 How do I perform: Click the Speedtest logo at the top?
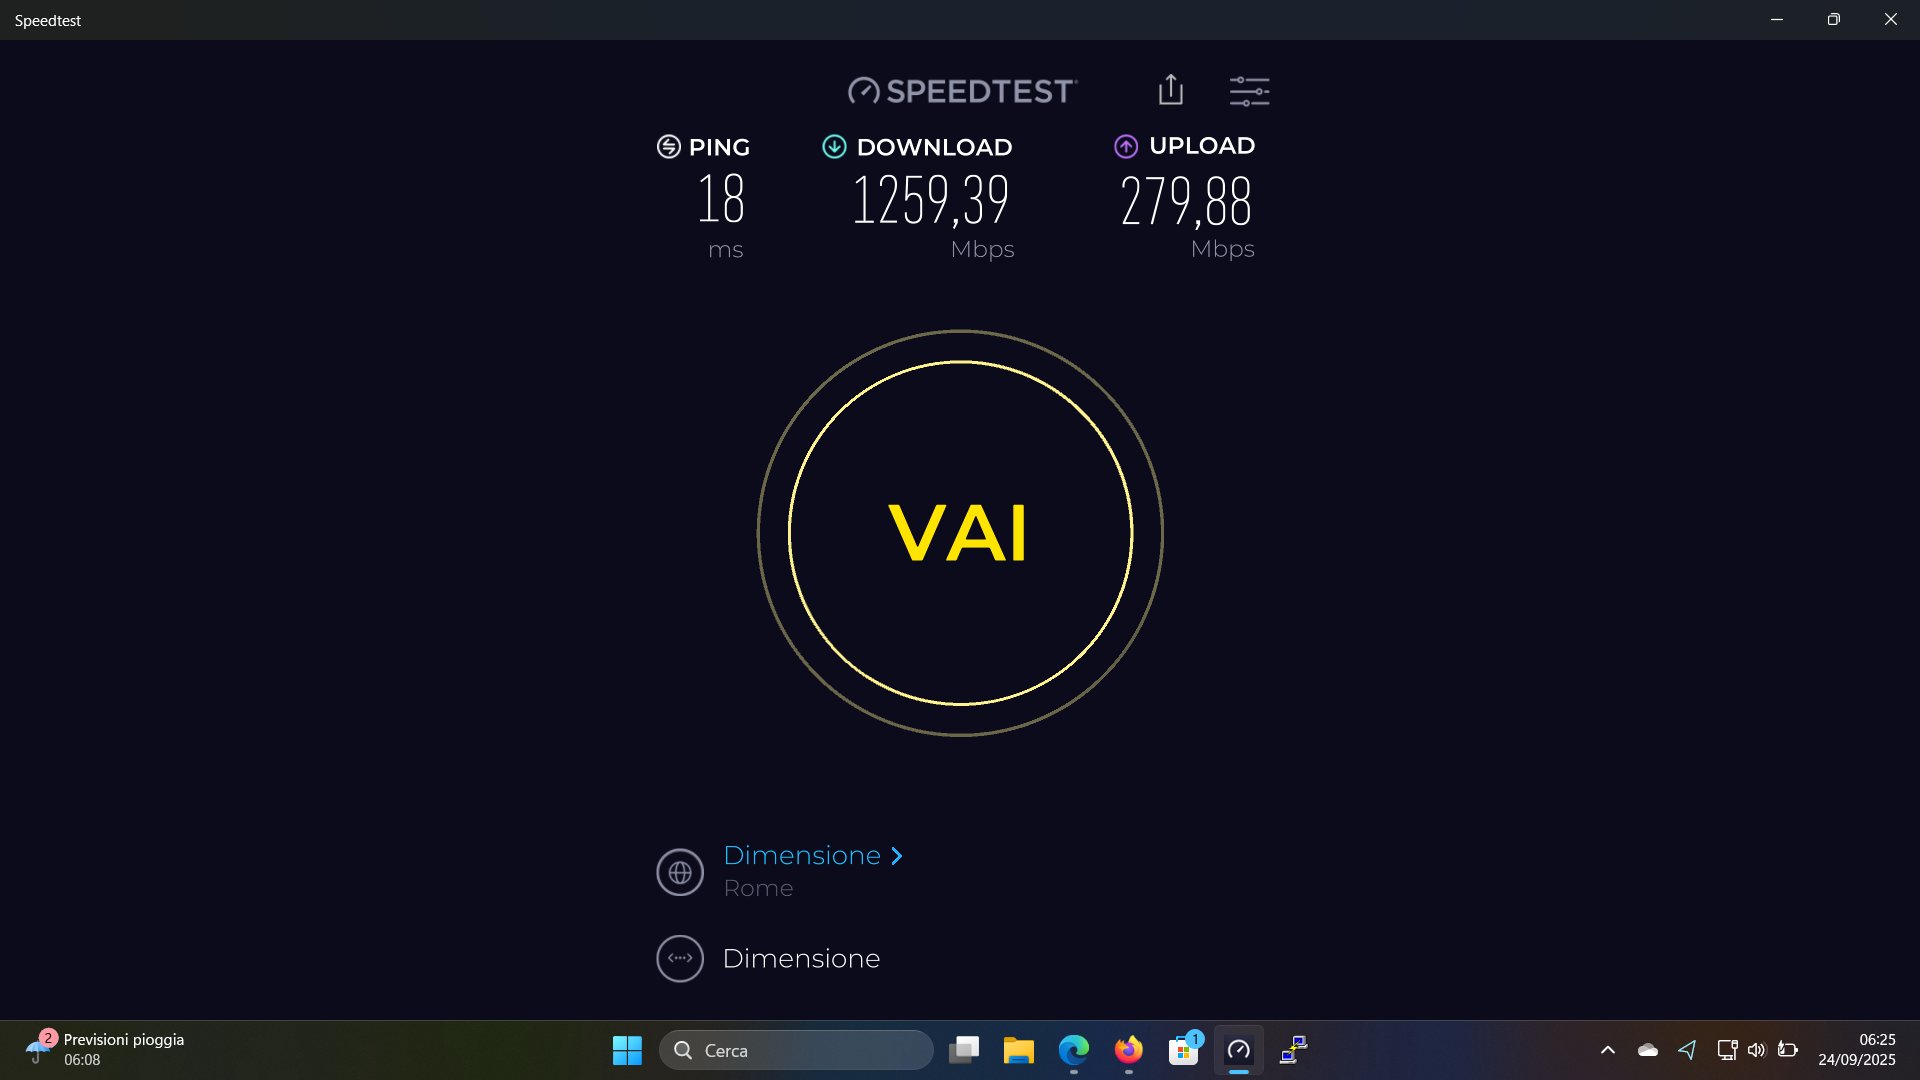(962, 91)
